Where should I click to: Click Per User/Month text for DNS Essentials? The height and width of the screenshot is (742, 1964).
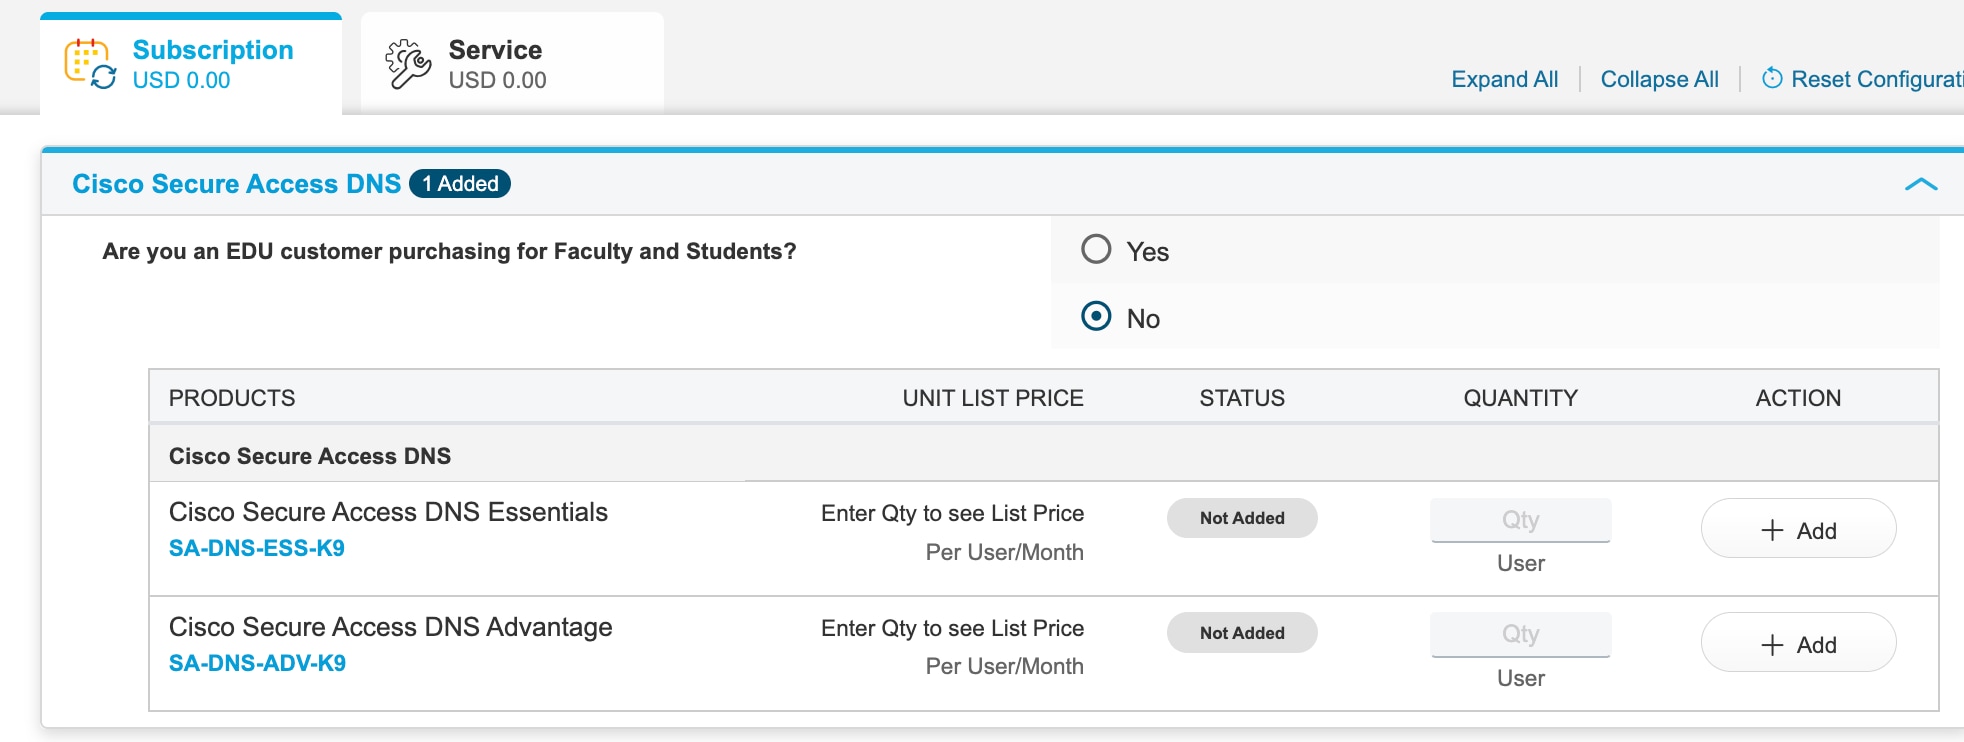tap(1004, 552)
